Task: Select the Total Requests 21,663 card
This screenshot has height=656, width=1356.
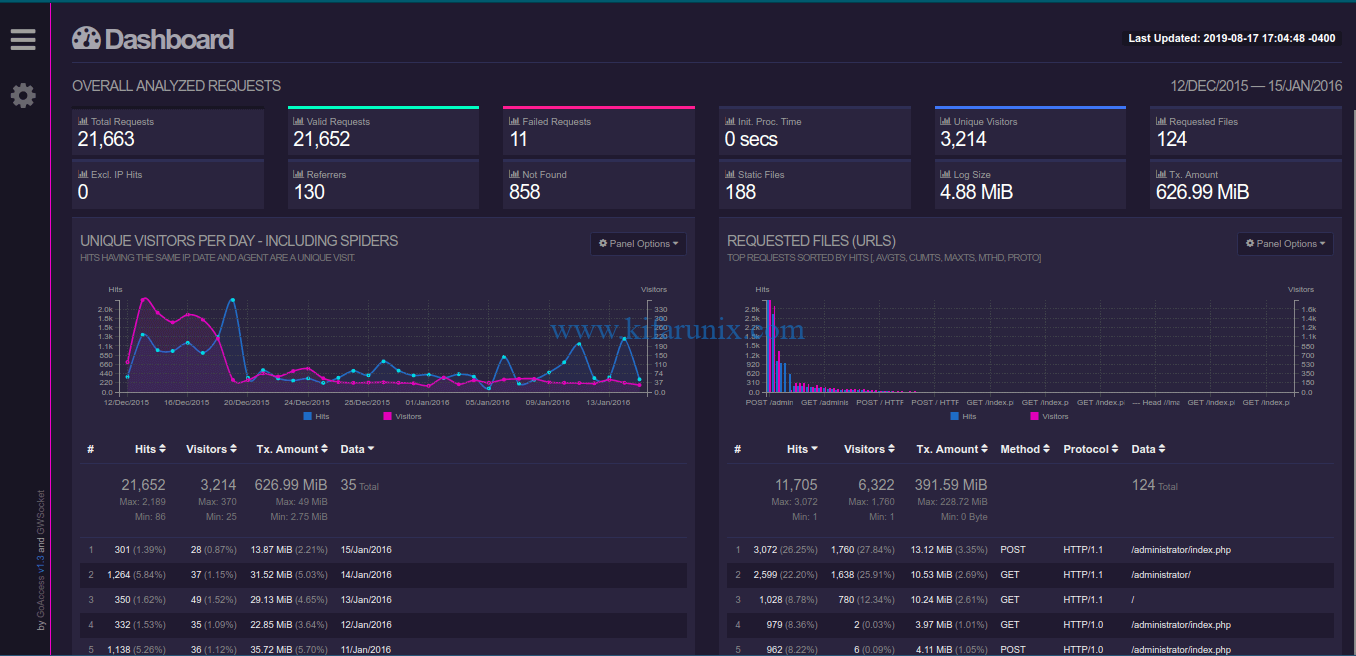Action: coord(168,132)
